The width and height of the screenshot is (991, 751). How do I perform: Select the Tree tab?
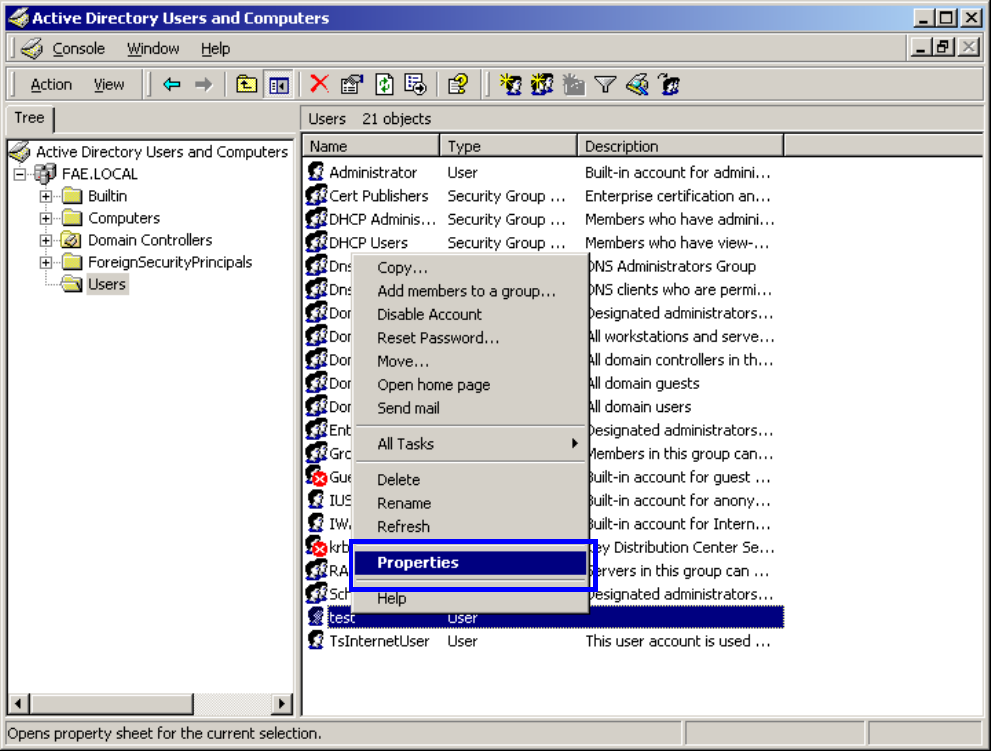click(30, 118)
